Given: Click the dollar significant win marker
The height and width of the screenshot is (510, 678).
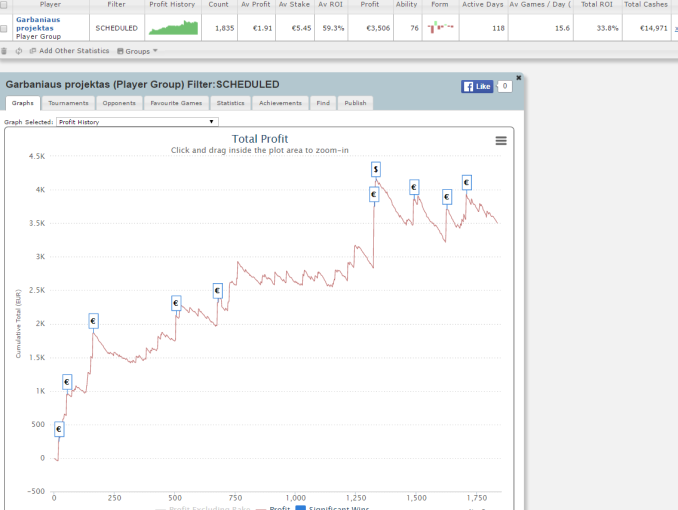Looking at the screenshot, I should [x=375, y=169].
